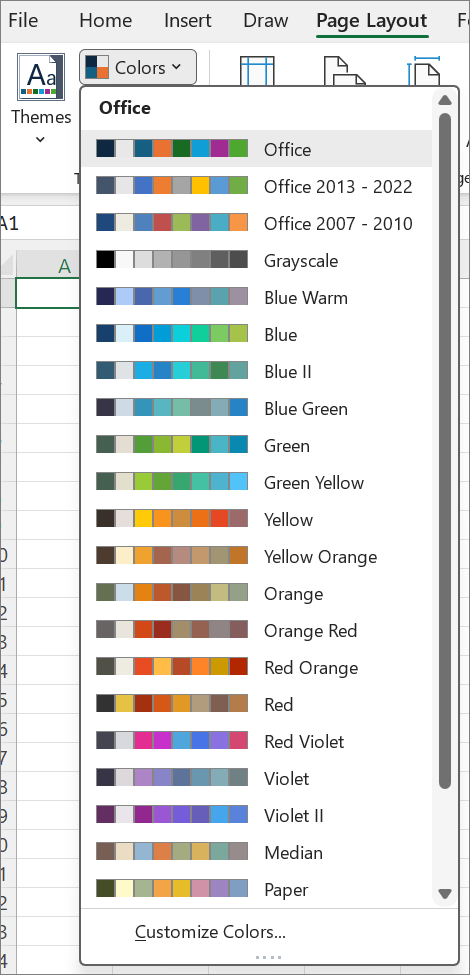Select the Red color scheme

pyautogui.click(x=257, y=704)
